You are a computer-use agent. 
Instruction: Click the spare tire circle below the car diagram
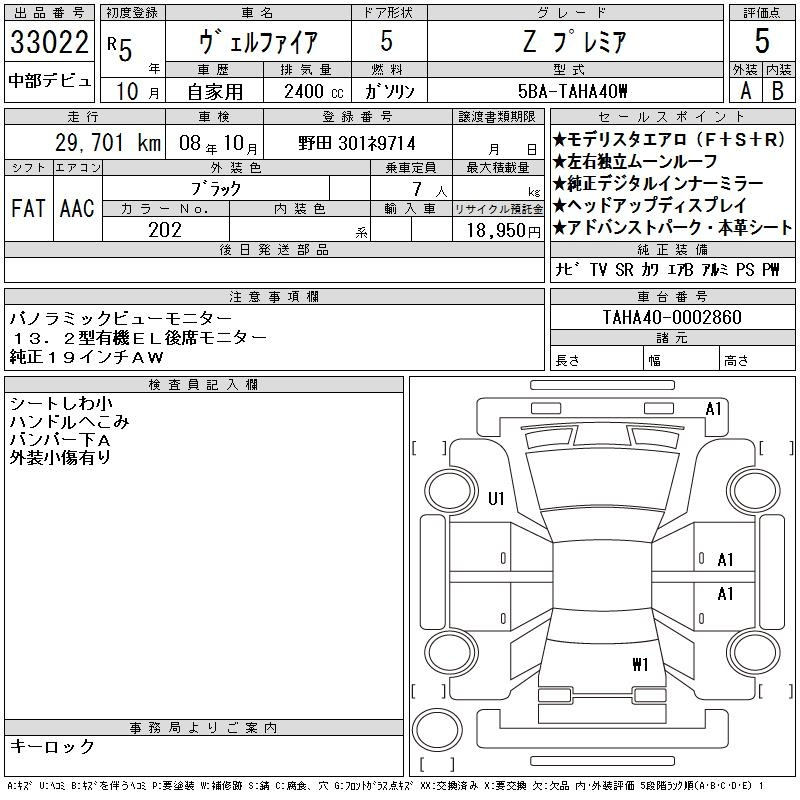click(439, 731)
